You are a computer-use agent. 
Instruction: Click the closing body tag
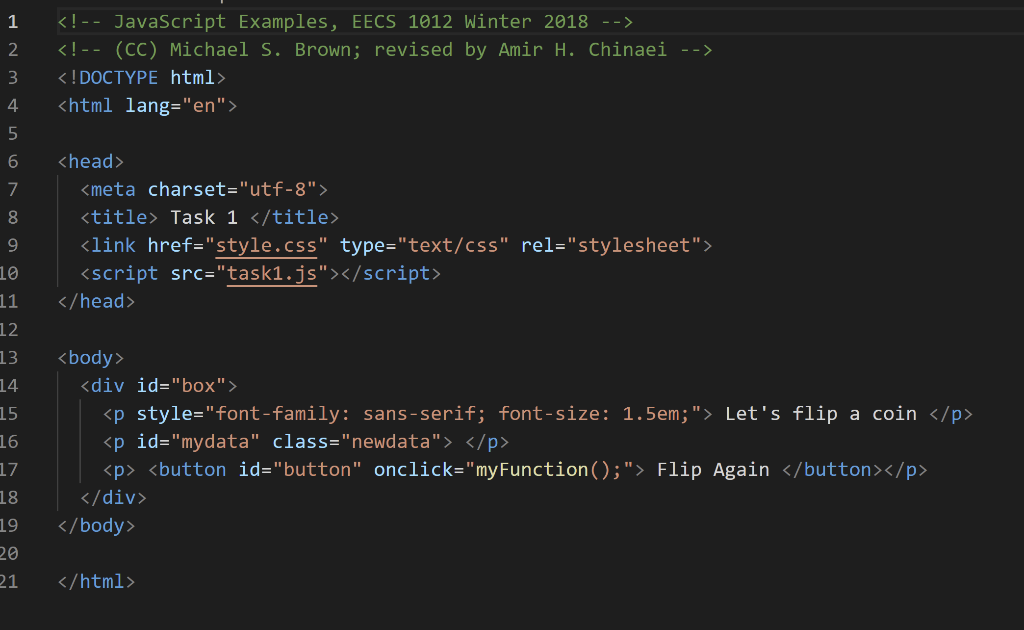click(x=96, y=526)
